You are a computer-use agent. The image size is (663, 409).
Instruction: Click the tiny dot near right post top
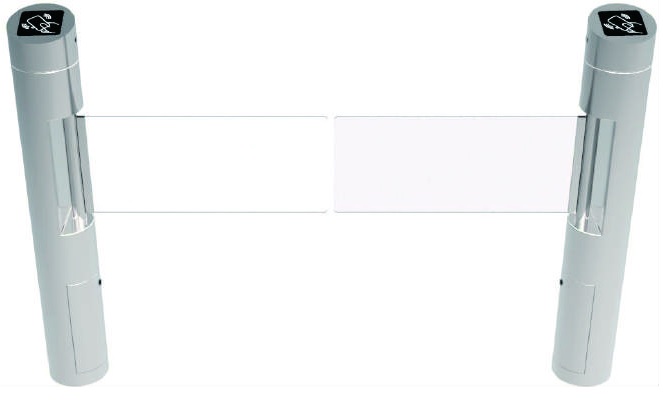(x=587, y=40)
